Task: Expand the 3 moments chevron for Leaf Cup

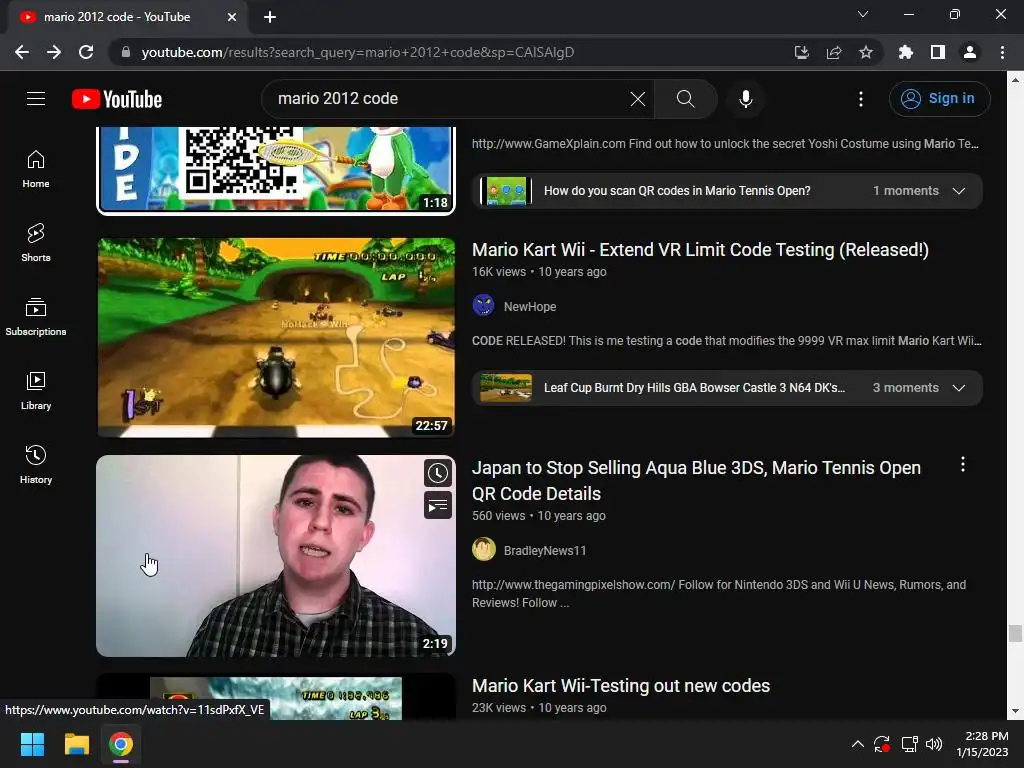Action: [x=958, y=388]
